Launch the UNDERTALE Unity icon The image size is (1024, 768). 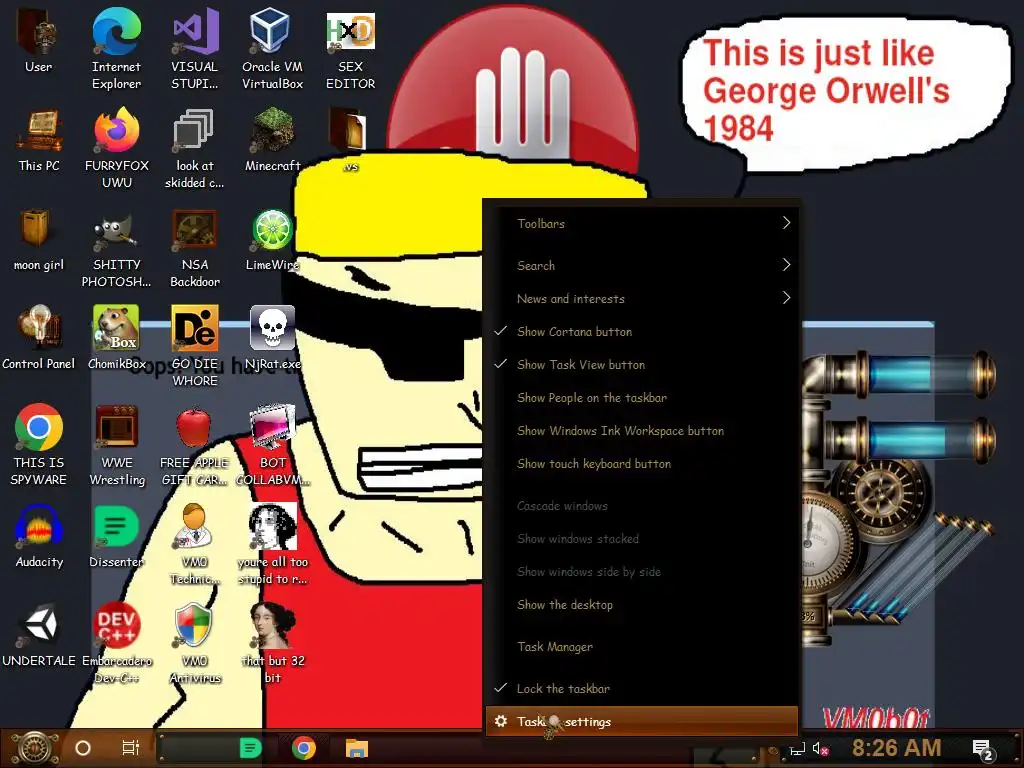point(39,635)
